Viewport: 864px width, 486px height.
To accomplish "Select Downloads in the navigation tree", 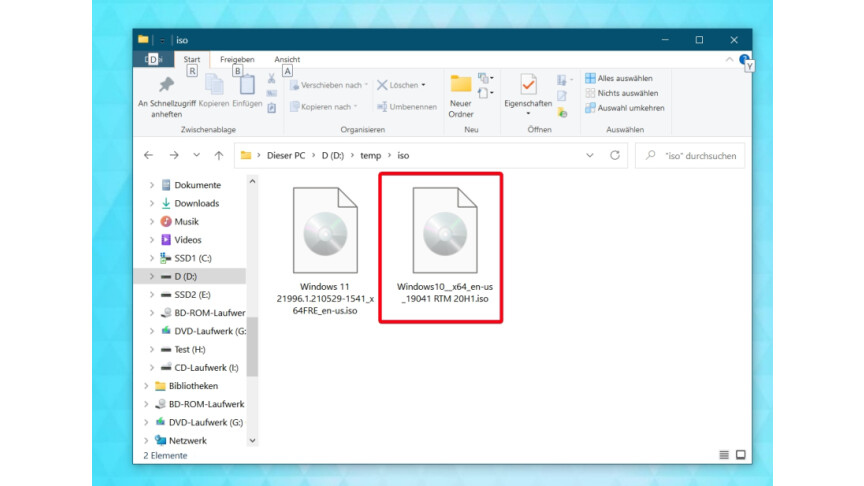I will tap(197, 203).
